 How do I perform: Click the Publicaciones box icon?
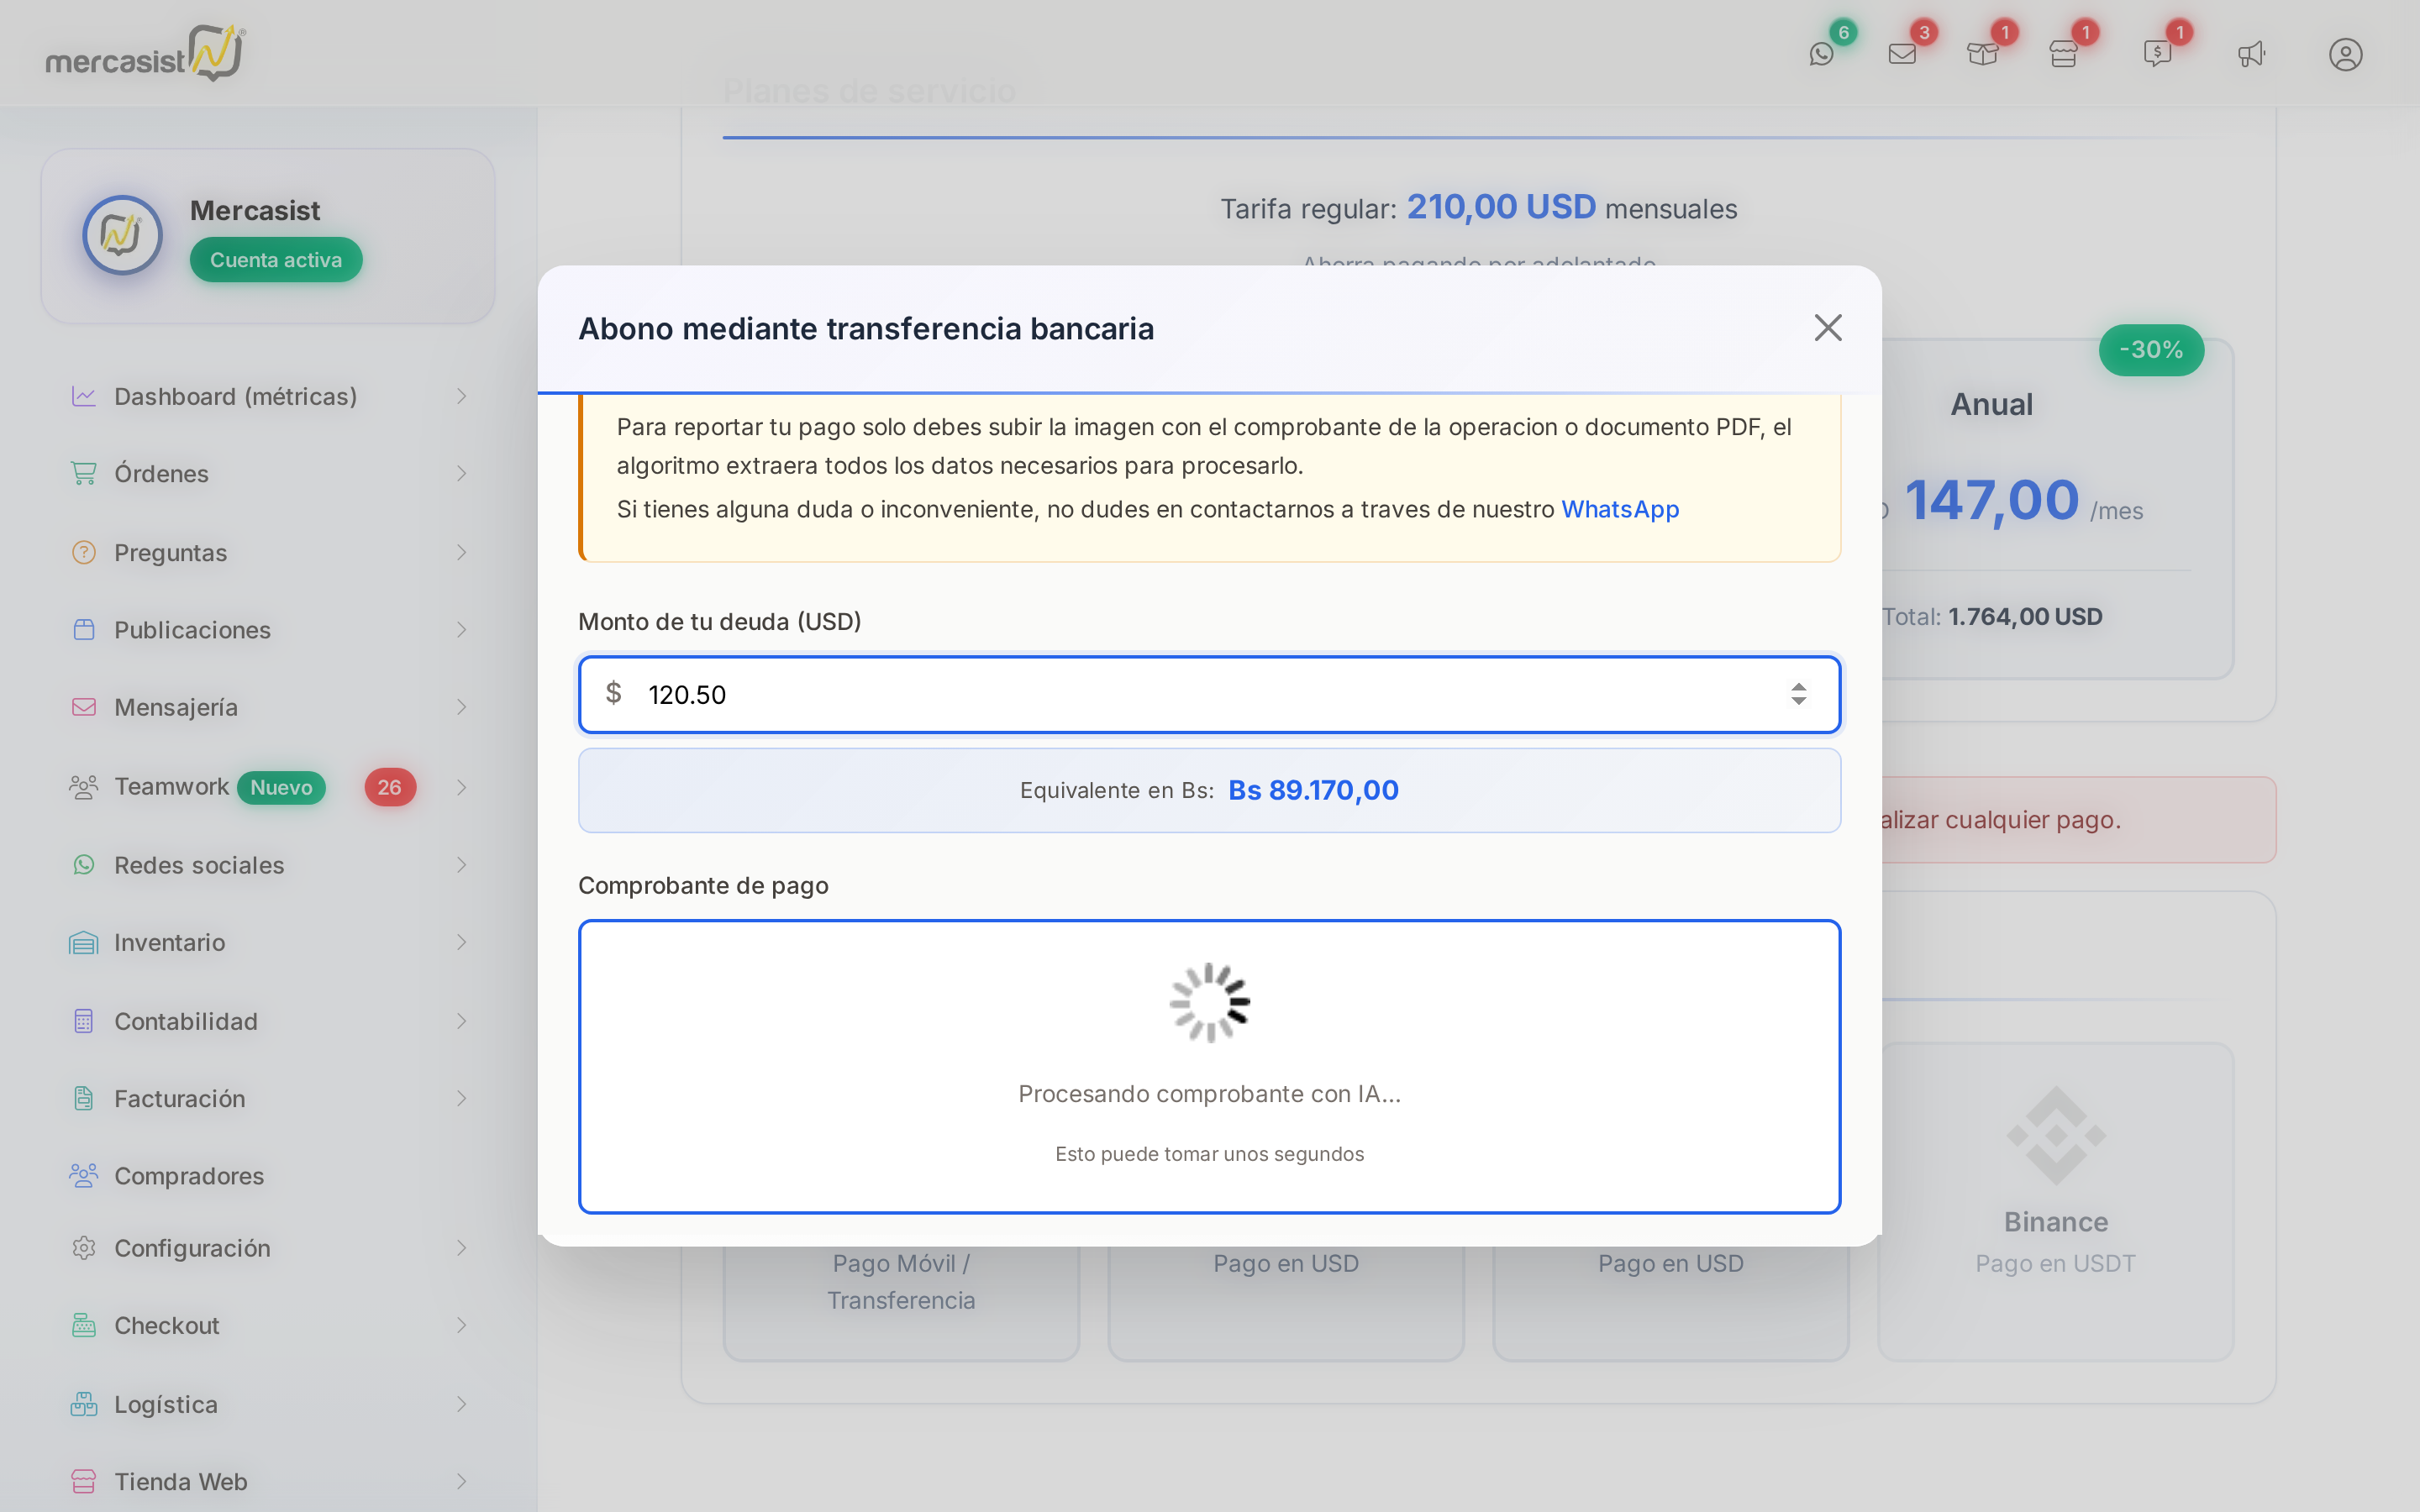[84, 629]
